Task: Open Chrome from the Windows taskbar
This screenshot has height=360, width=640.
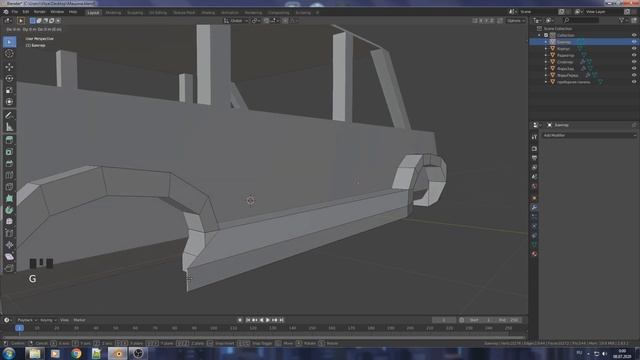Action: pos(76,353)
